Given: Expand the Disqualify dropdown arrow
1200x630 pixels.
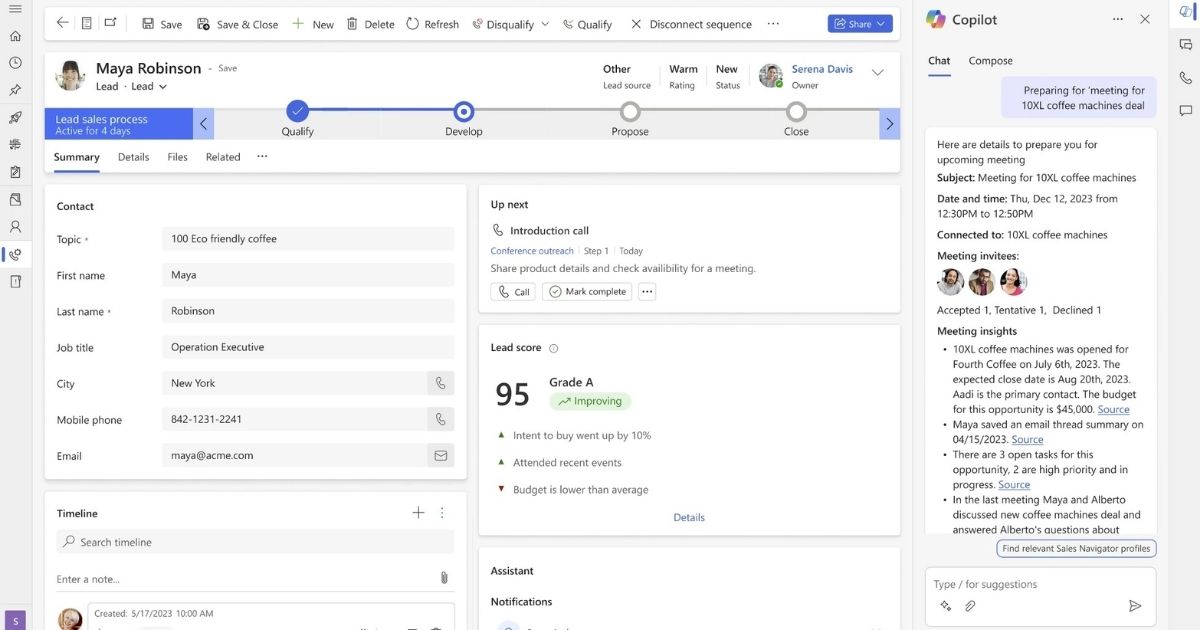Looking at the screenshot, I should 545,24.
